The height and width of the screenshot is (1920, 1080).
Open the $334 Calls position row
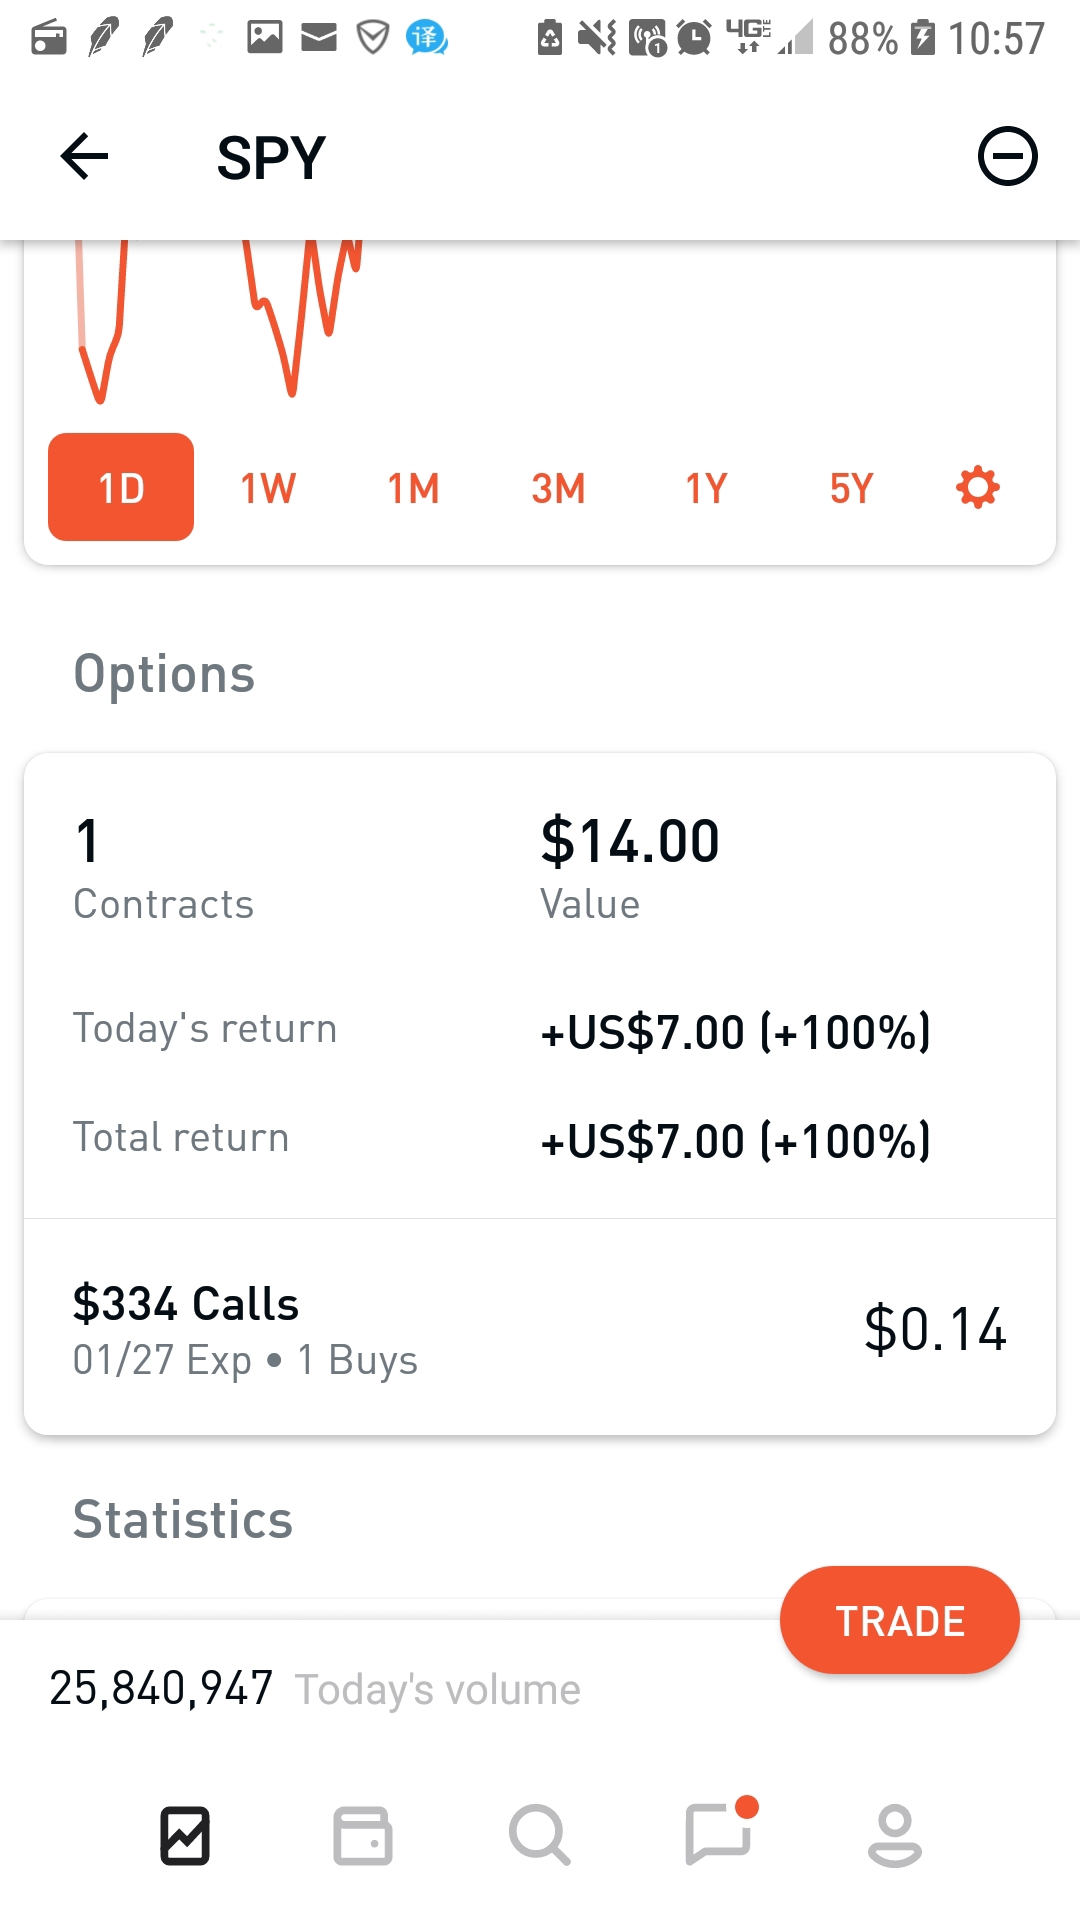pyautogui.click(x=540, y=1328)
